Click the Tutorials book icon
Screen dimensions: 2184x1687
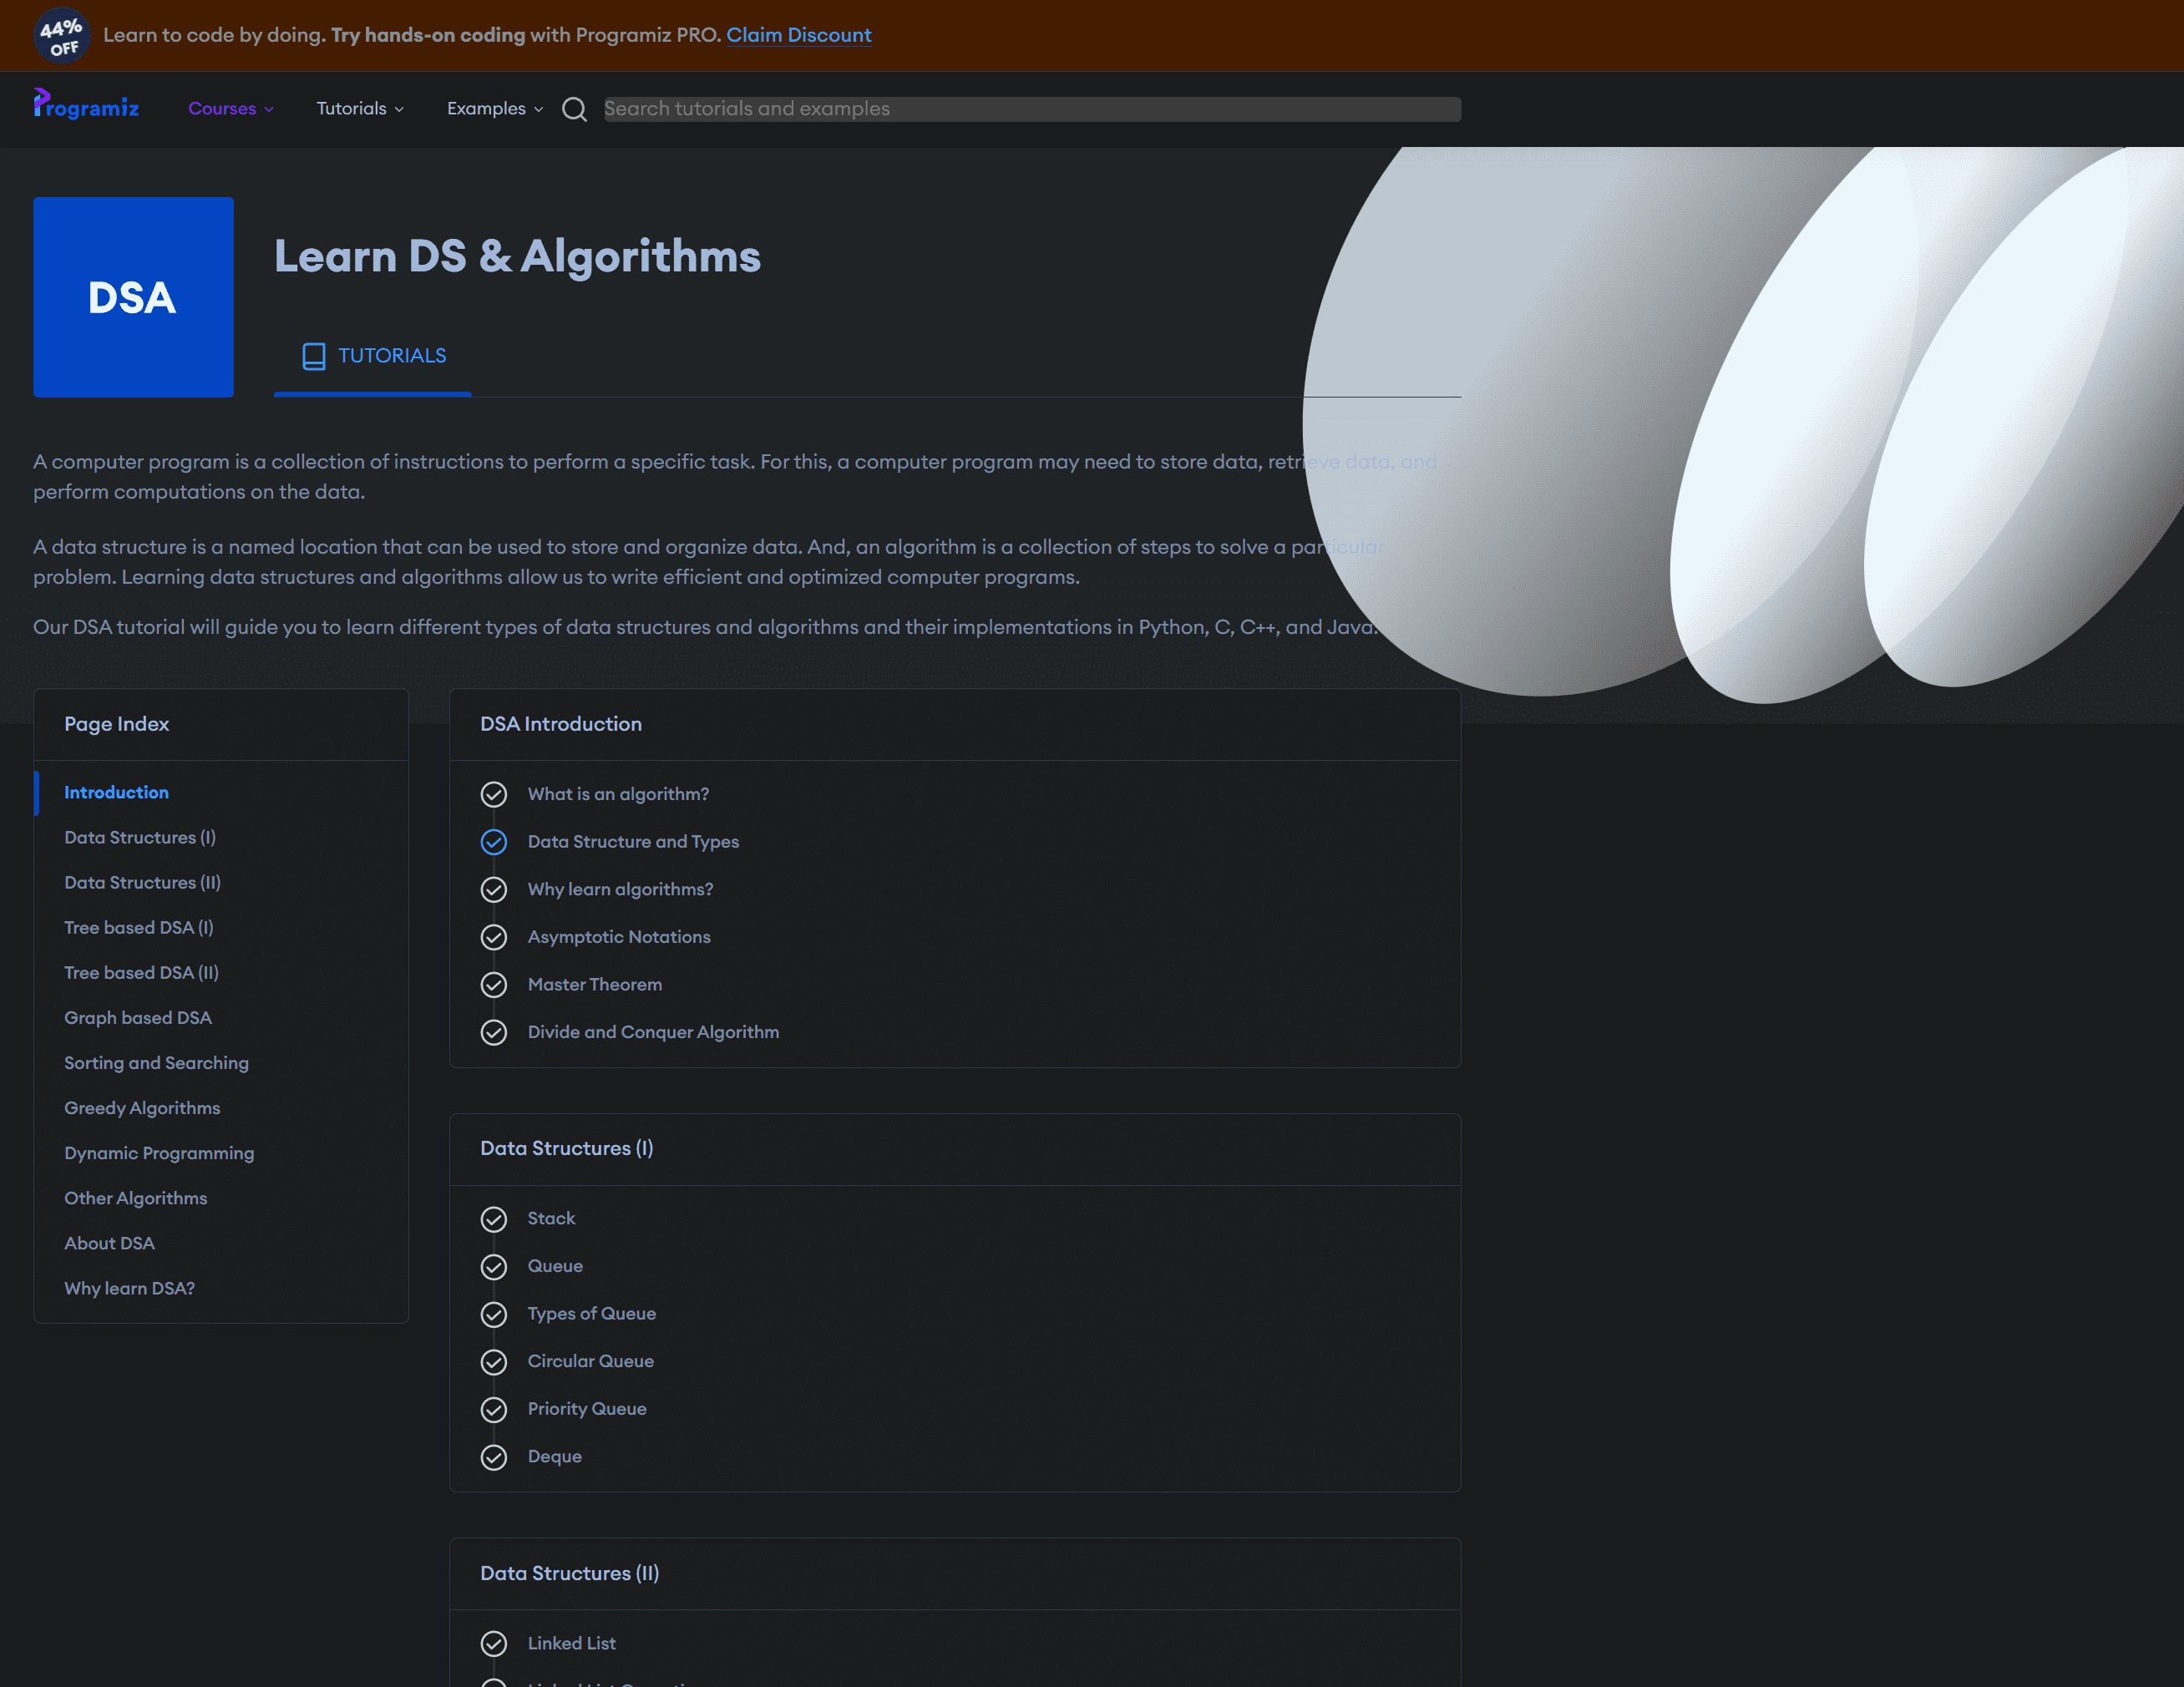click(x=314, y=357)
